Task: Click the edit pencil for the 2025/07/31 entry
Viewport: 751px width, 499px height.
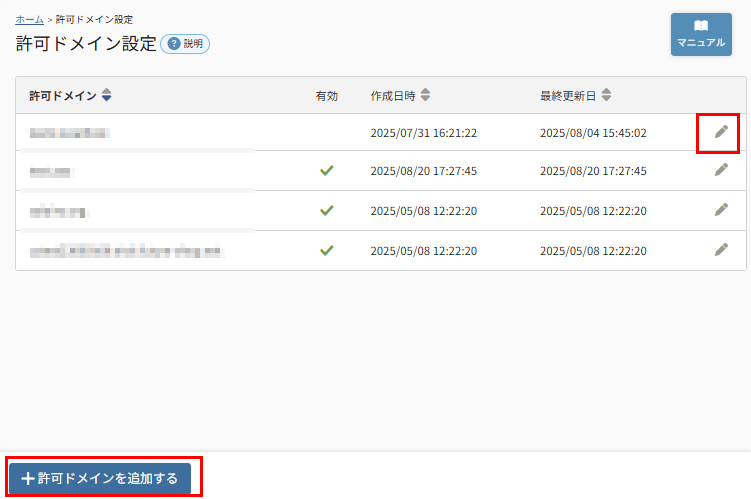Action: click(720, 132)
